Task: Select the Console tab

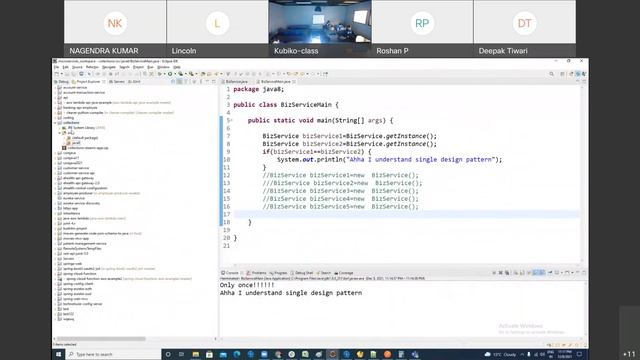Action: (x=230, y=273)
